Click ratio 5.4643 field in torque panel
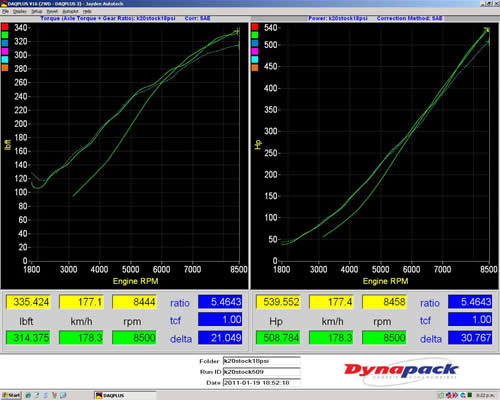 220,302
